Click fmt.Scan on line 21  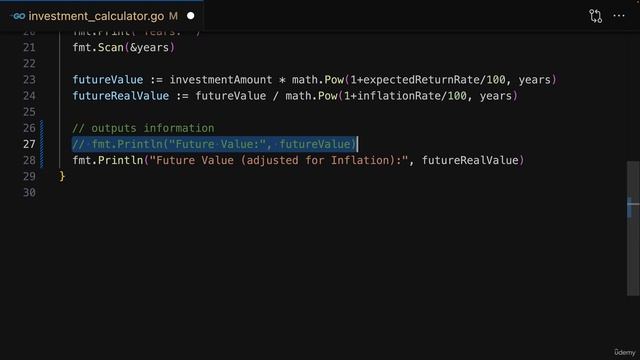pyautogui.click(x=98, y=47)
